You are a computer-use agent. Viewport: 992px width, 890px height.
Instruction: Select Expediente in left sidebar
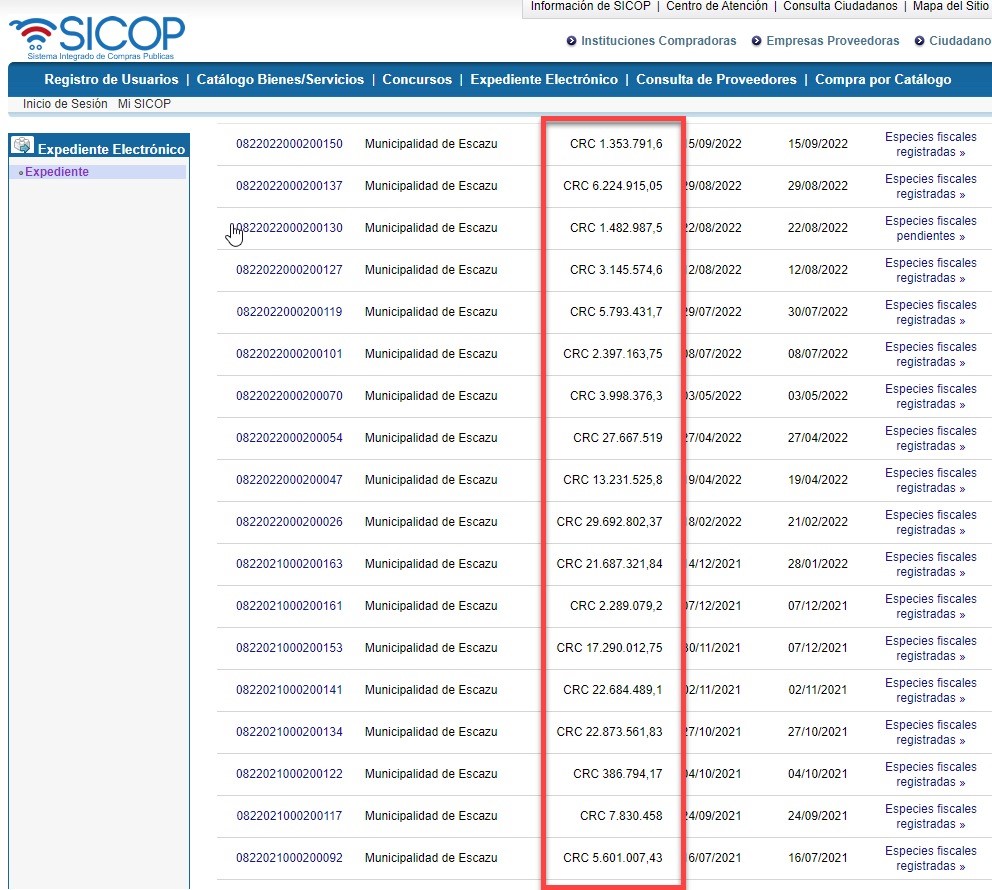[x=57, y=172]
